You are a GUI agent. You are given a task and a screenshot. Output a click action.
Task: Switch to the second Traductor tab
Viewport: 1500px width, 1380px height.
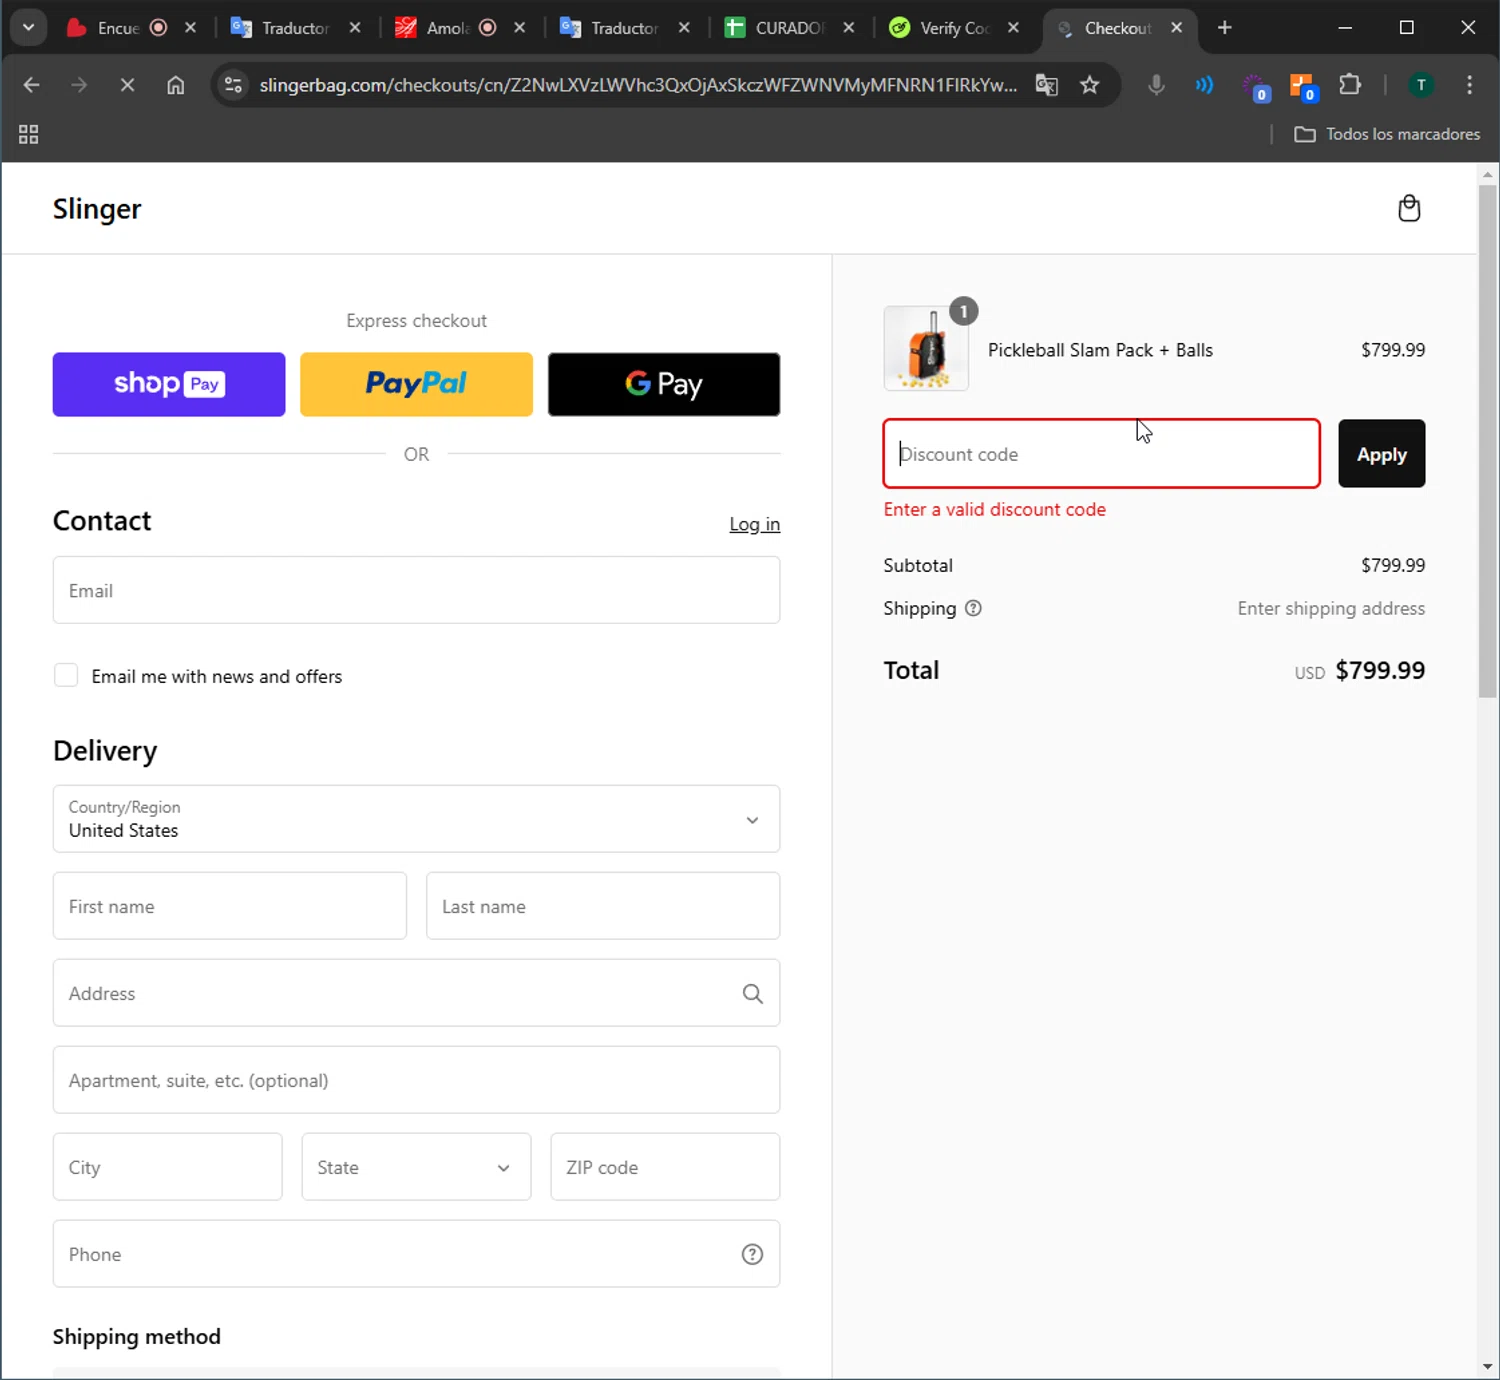point(623,28)
